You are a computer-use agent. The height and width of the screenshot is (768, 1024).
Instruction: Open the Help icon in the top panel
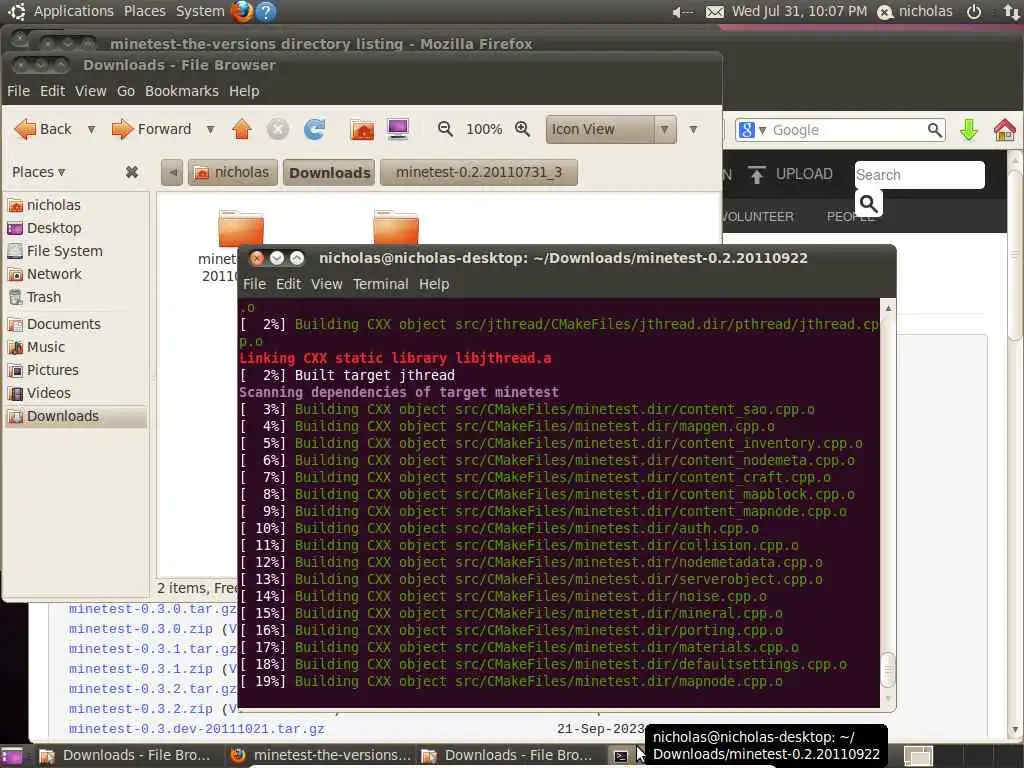pos(266,11)
